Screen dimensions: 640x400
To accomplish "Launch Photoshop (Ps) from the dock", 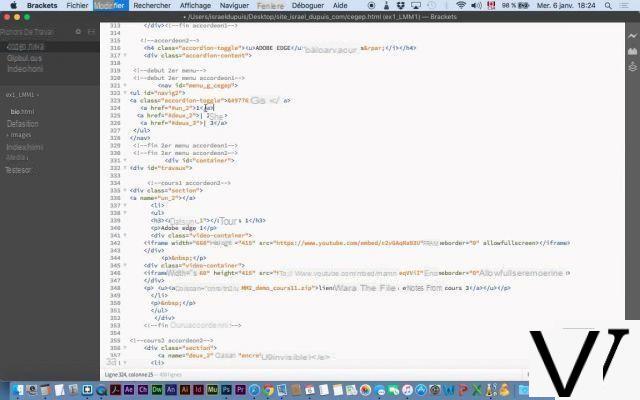I will click(226, 390).
